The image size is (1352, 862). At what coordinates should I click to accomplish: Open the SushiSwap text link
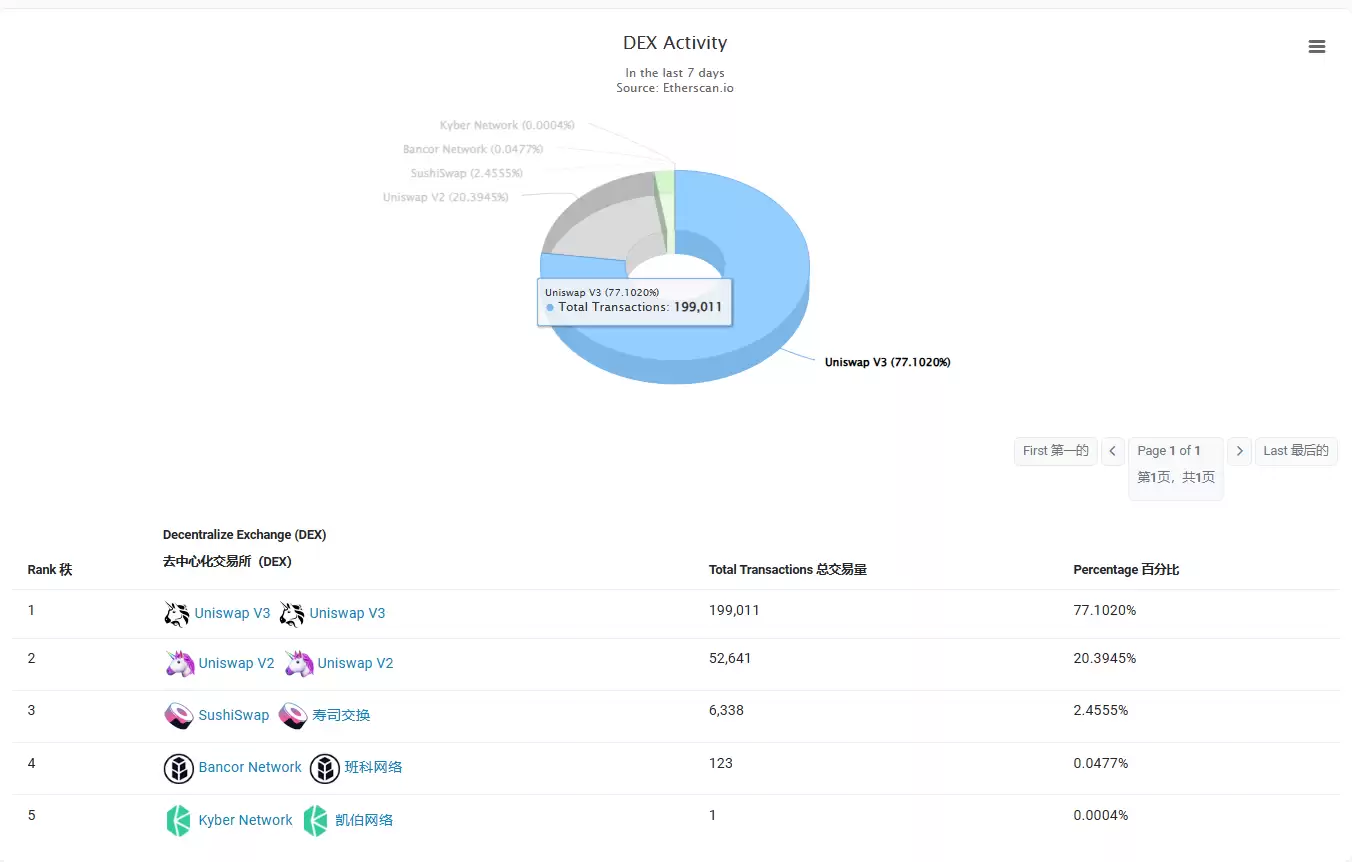coord(234,716)
